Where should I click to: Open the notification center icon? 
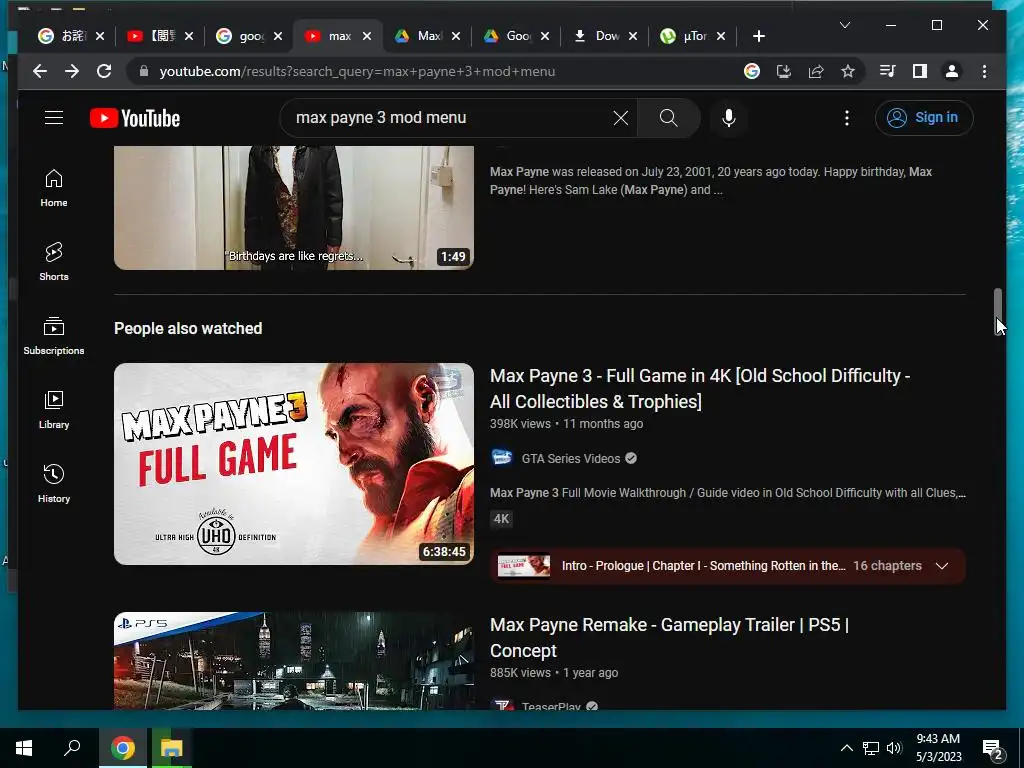(x=993, y=749)
